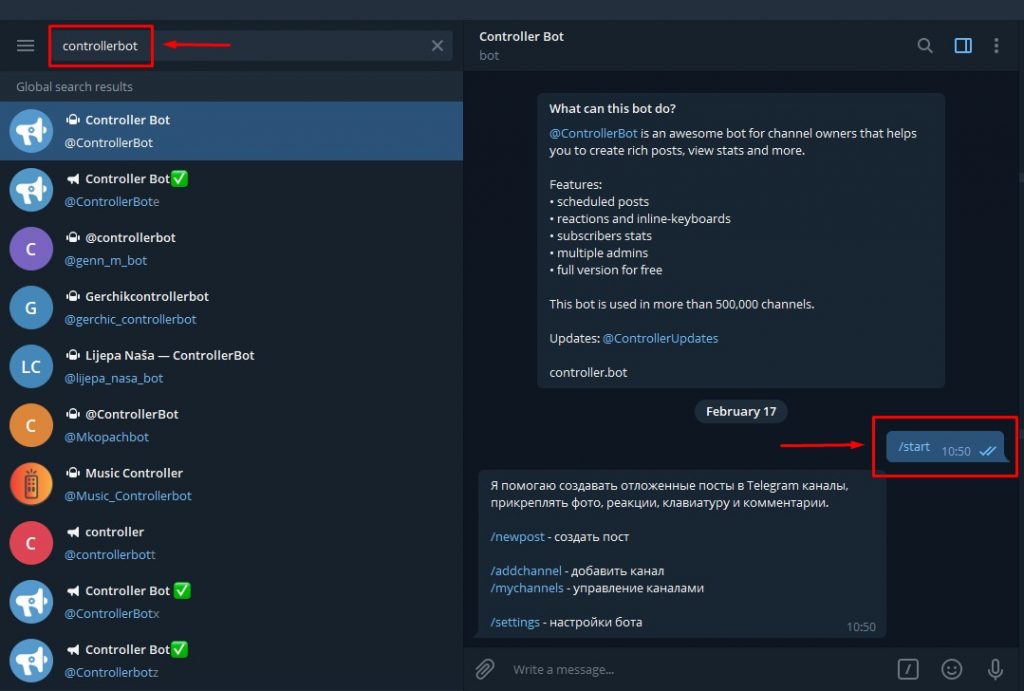Select Controller Bot @ControllerBot result

point(231,131)
